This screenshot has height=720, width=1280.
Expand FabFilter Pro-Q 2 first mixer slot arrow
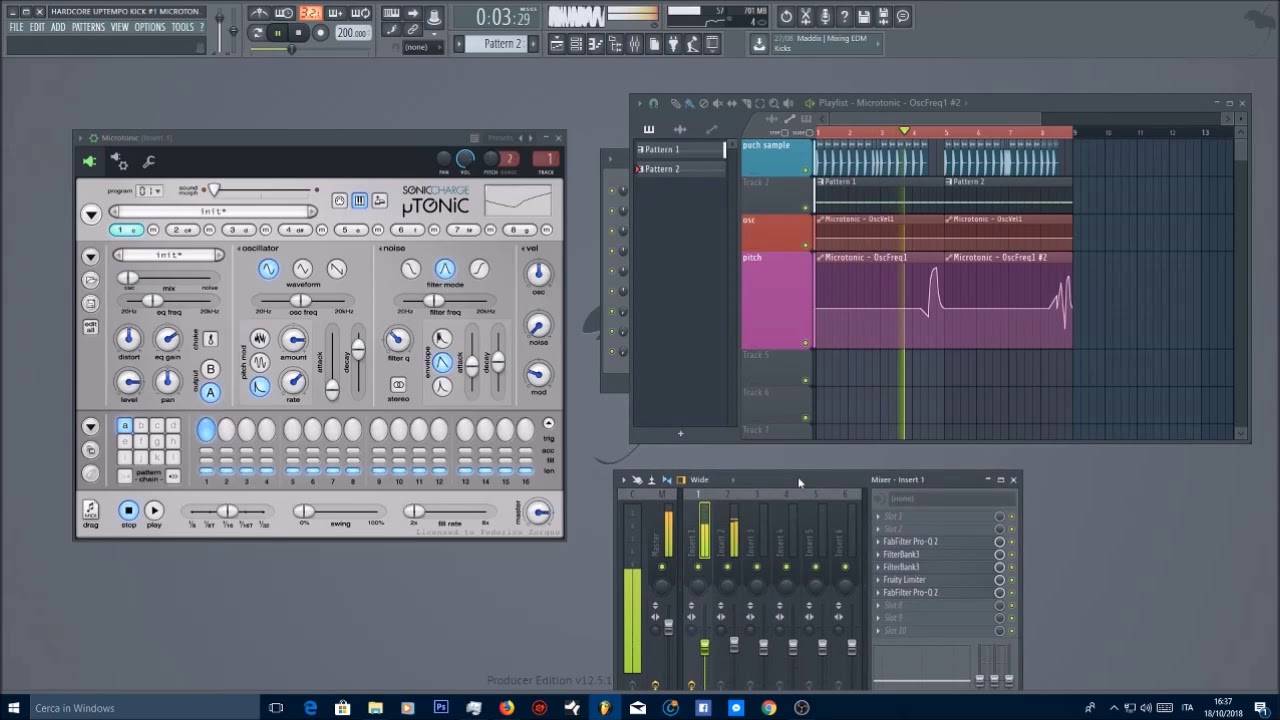[878, 542]
